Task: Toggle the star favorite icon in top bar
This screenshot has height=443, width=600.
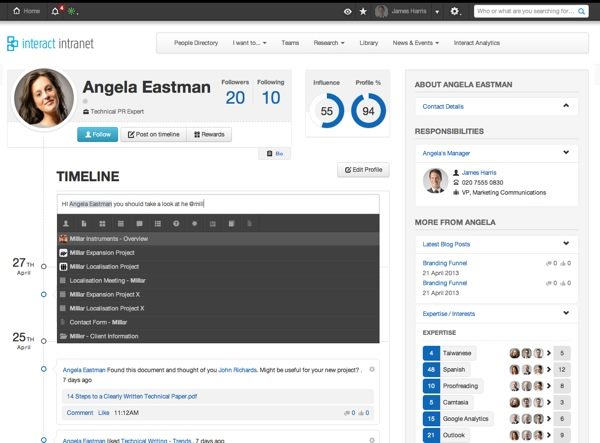Action: (x=363, y=11)
